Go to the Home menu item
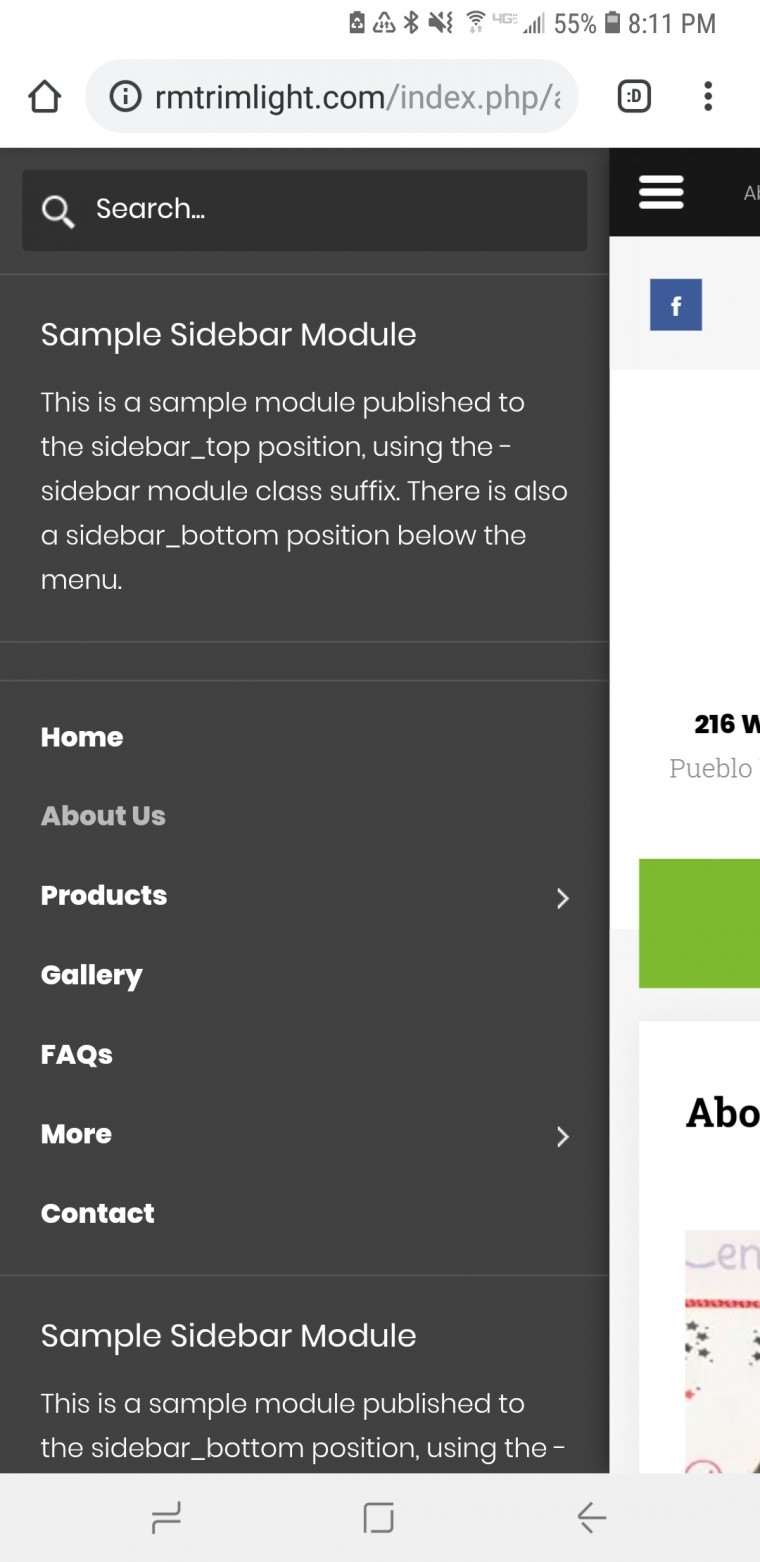Viewport: 760px width, 1562px height. [x=82, y=737]
